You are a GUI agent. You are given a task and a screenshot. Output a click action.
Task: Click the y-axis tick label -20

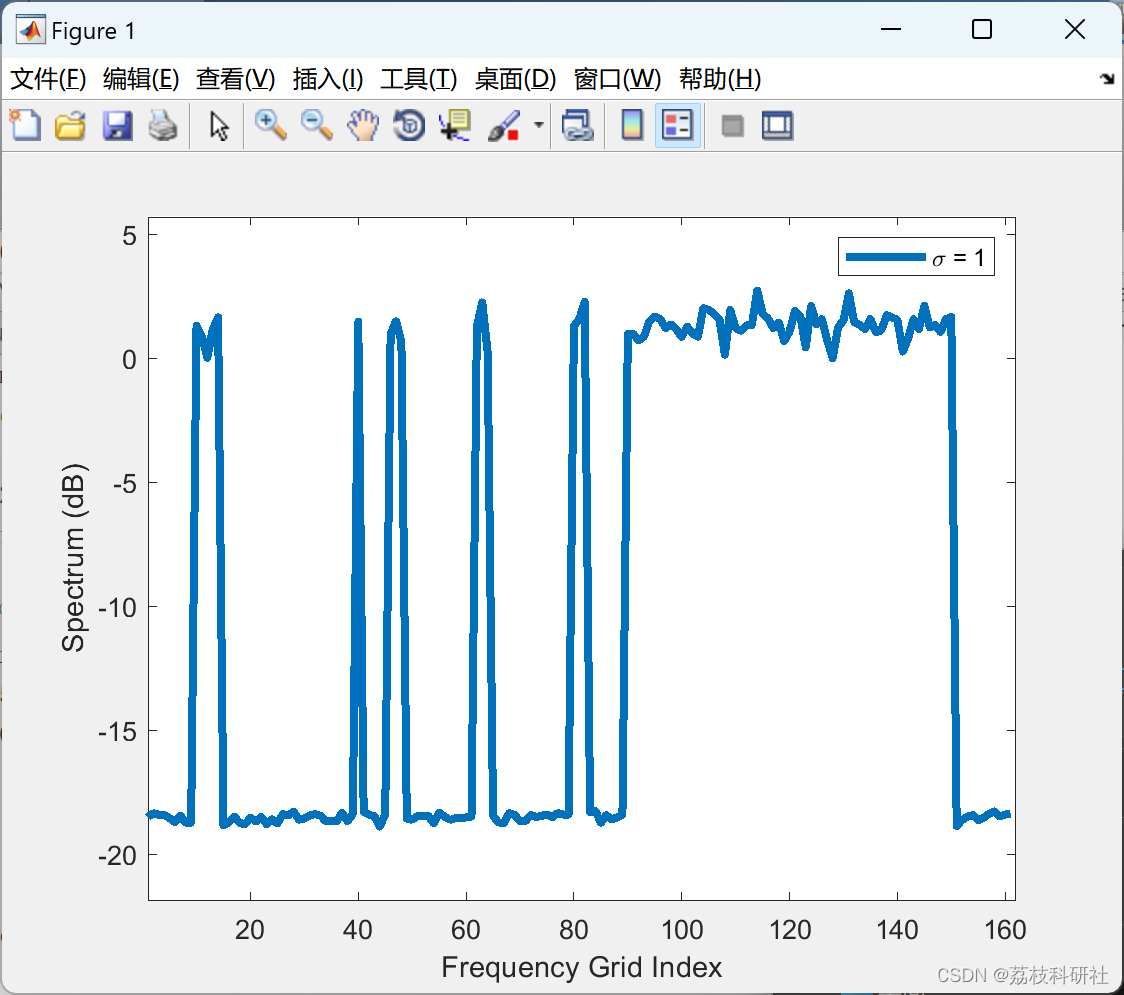118,855
